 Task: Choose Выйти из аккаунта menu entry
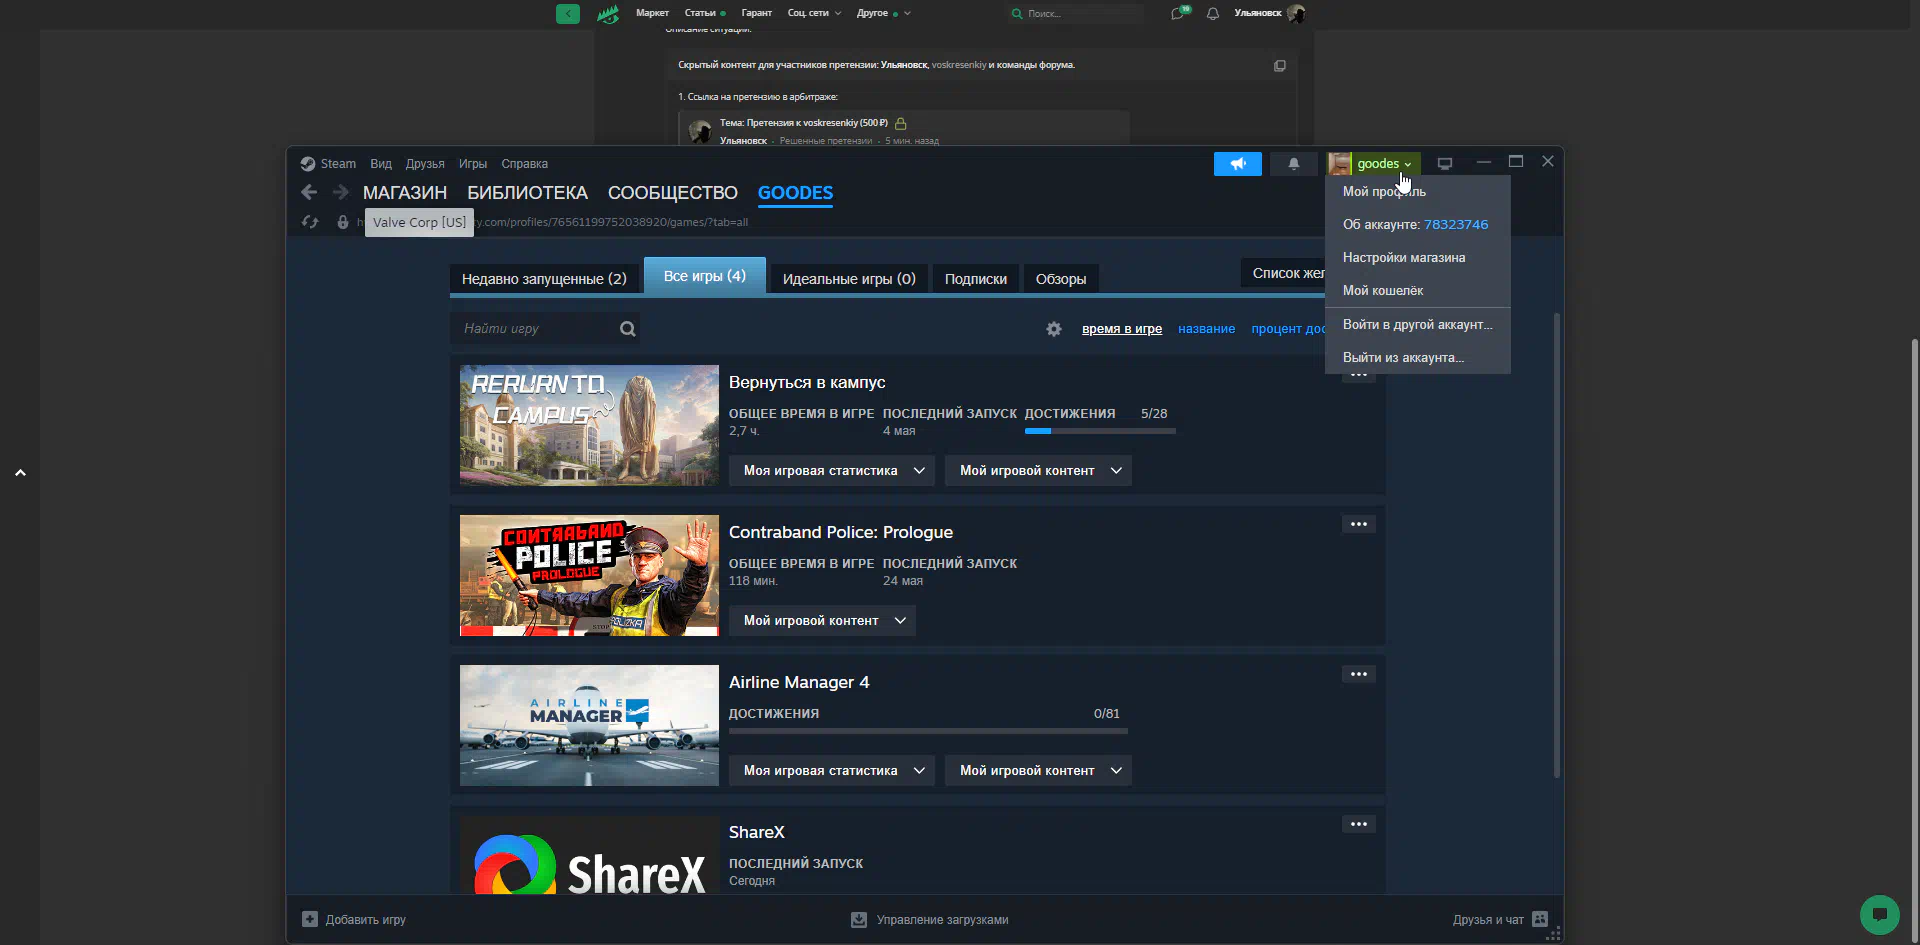point(1417,357)
